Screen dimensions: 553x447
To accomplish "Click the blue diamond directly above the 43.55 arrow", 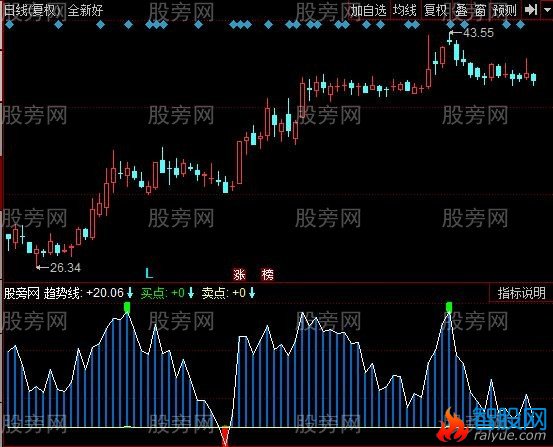I will tap(450, 24).
